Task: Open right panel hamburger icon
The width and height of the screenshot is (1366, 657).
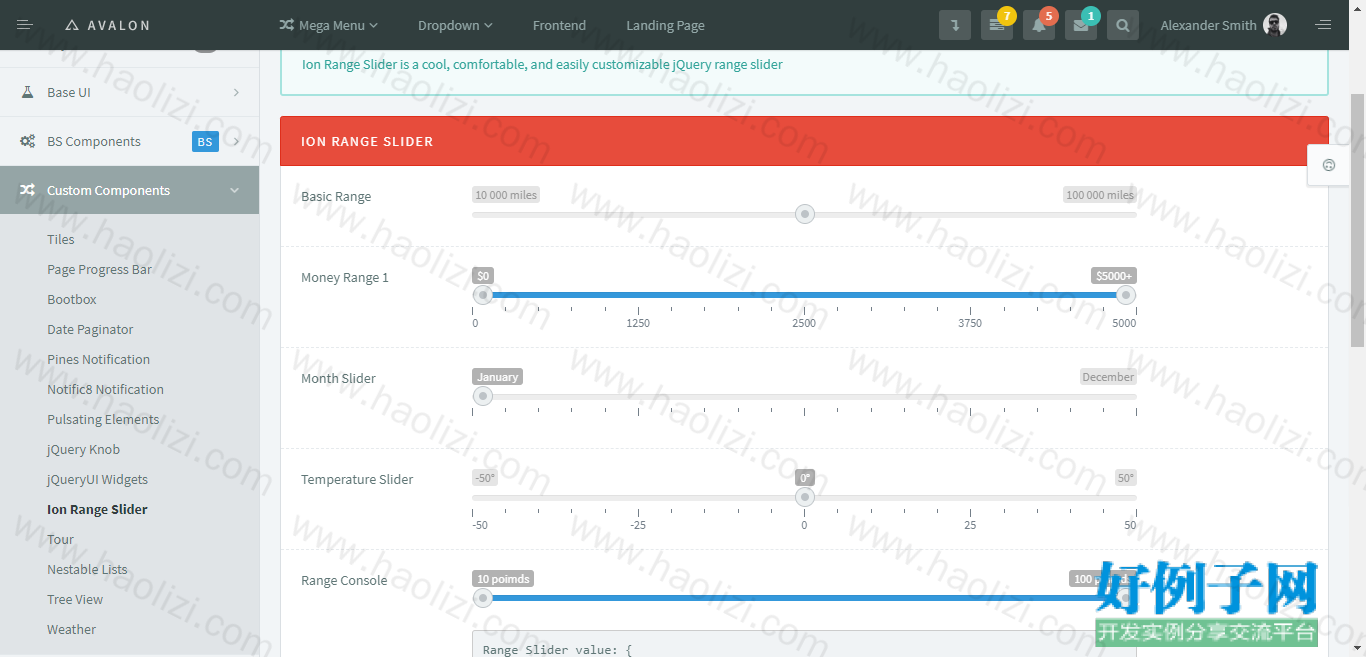Action: pos(1324,25)
